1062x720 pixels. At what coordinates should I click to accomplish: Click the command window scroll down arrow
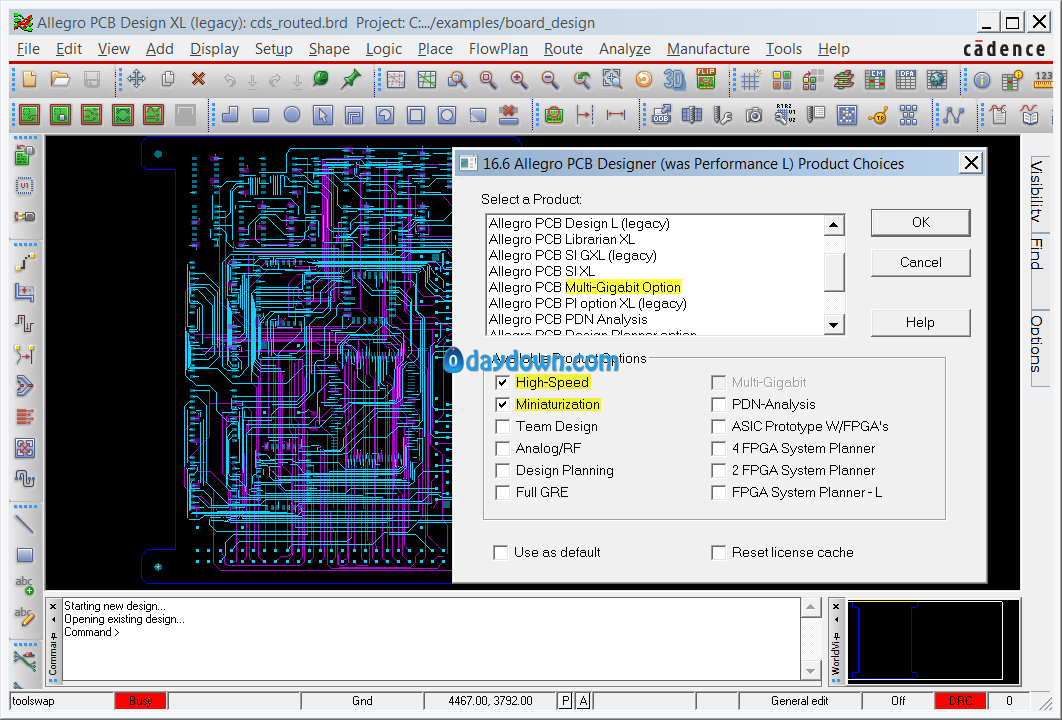coord(811,671)
